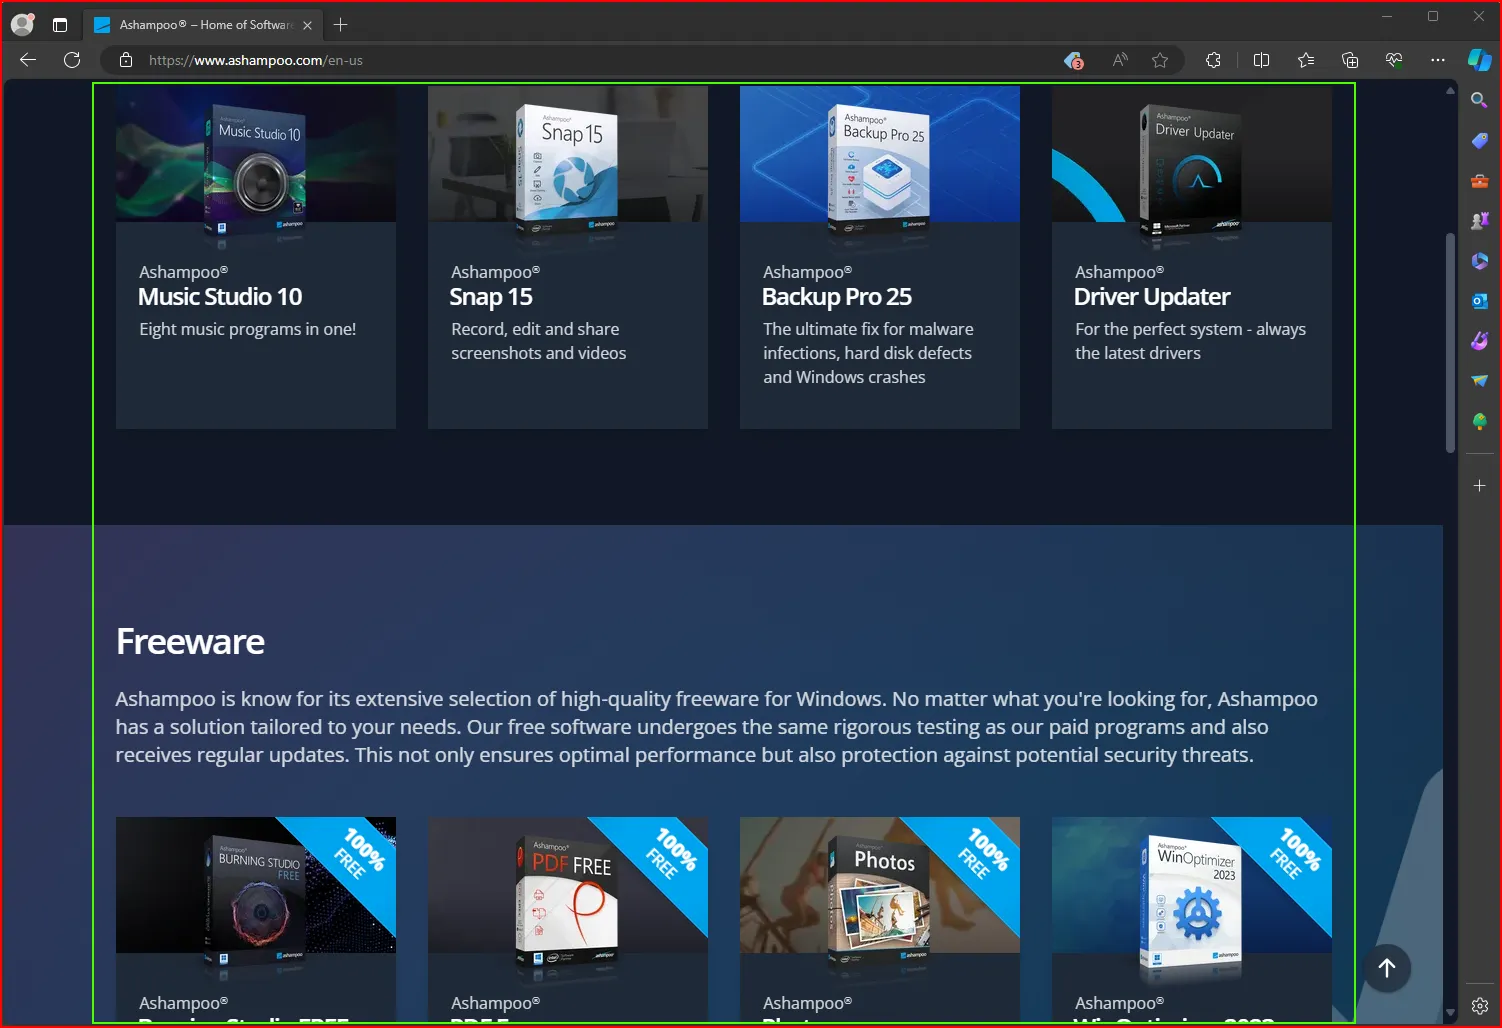The image size is (1502, 1028).
Task: Open sidebar settings gear icon
Action: tap(1480, 1006)
